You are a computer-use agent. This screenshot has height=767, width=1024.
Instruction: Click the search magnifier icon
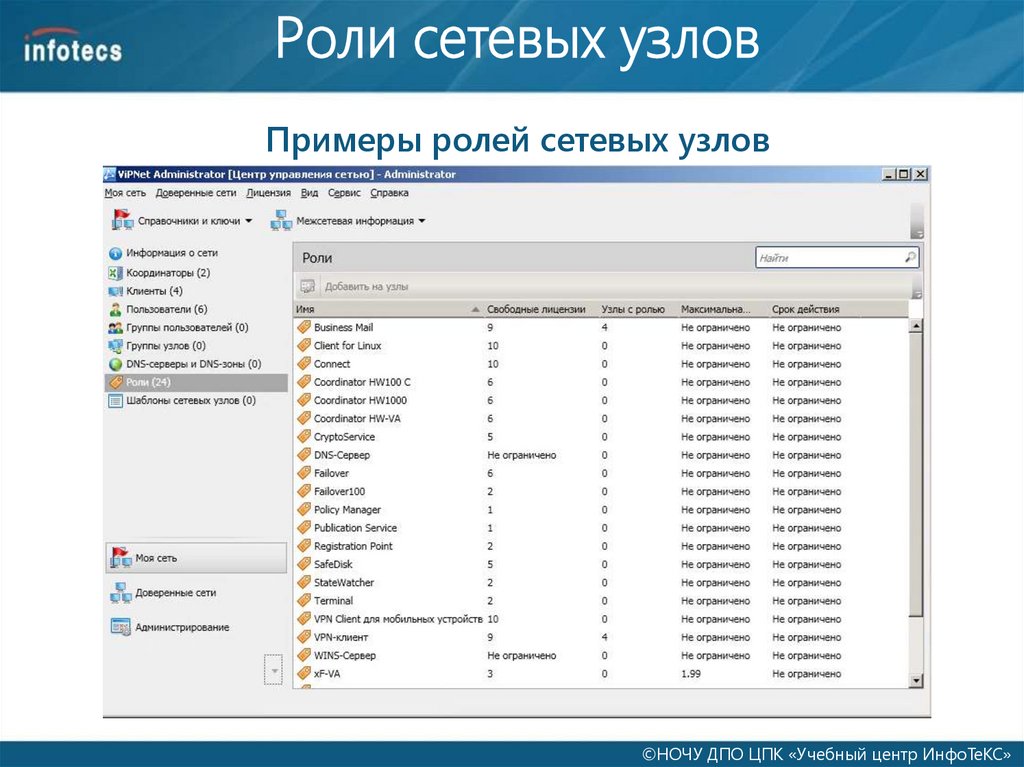910,257
